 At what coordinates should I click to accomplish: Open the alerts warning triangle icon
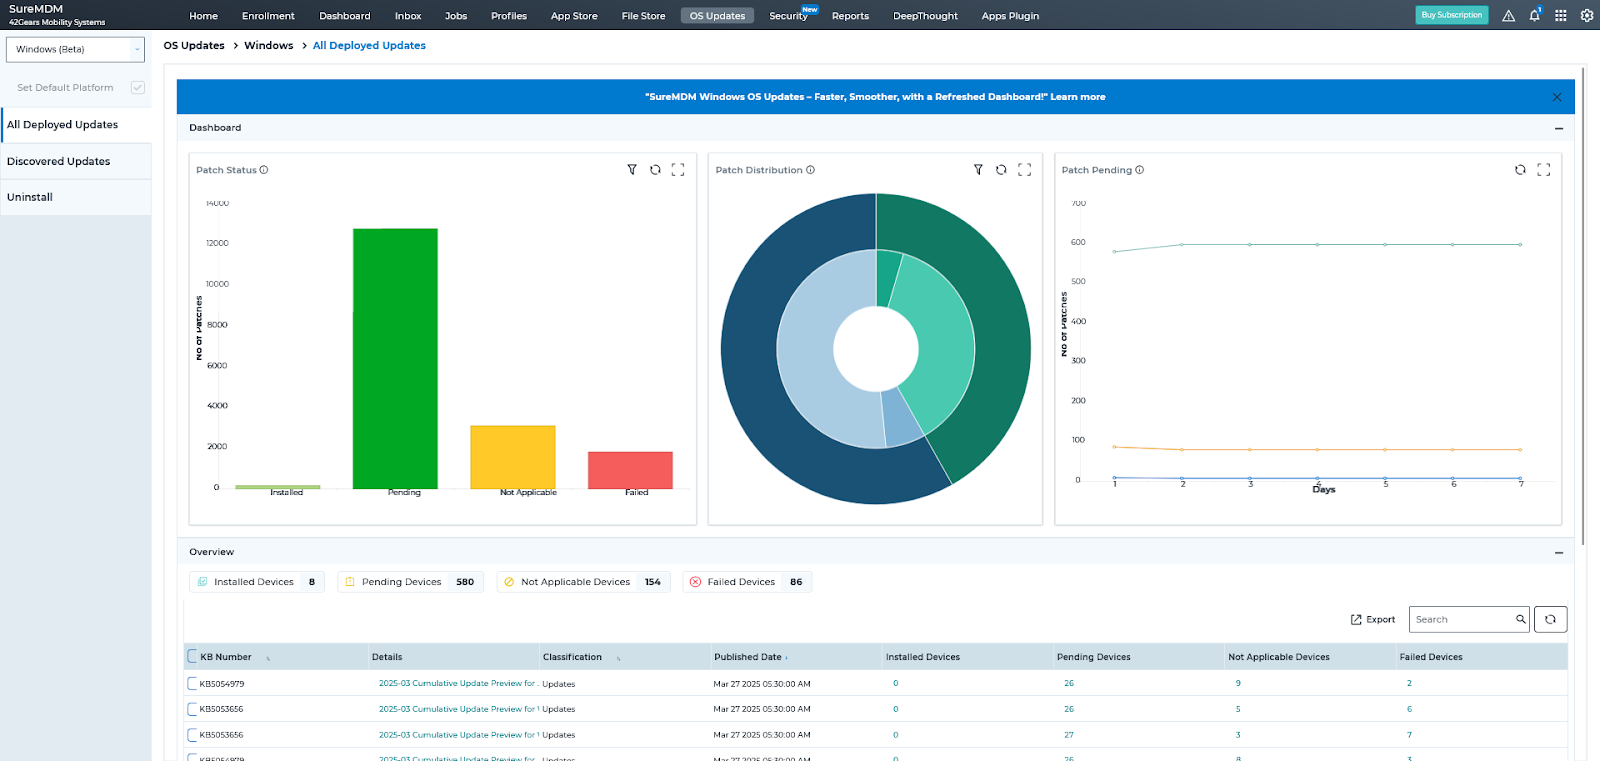(1508, 15)
